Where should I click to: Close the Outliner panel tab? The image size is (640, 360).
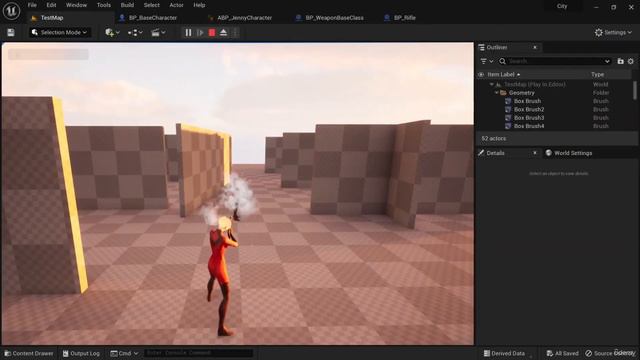[x=535, y=48]
